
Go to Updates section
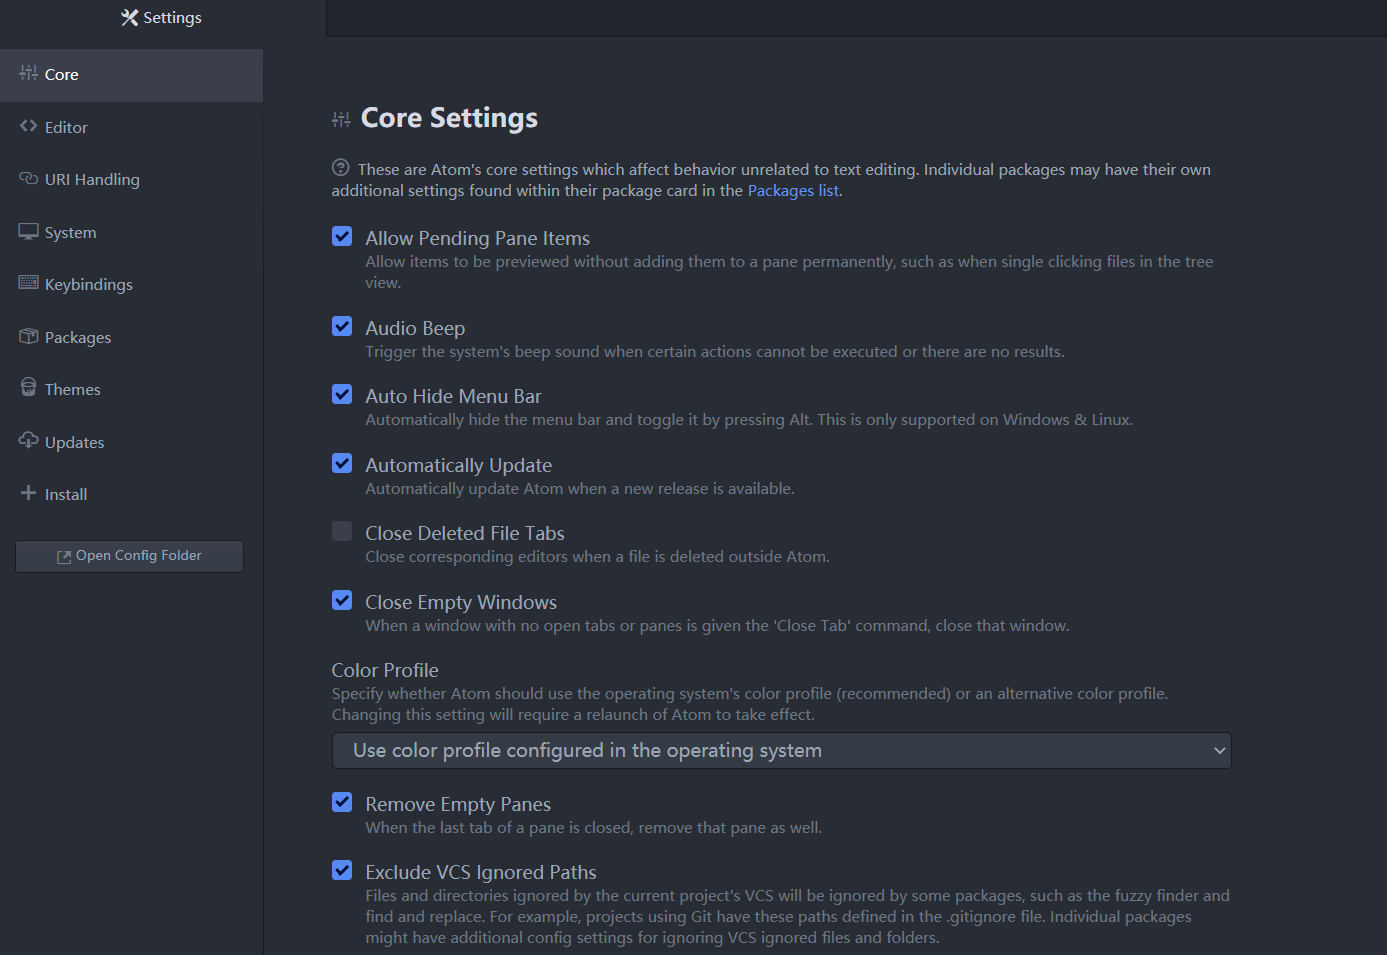[131, 442]
